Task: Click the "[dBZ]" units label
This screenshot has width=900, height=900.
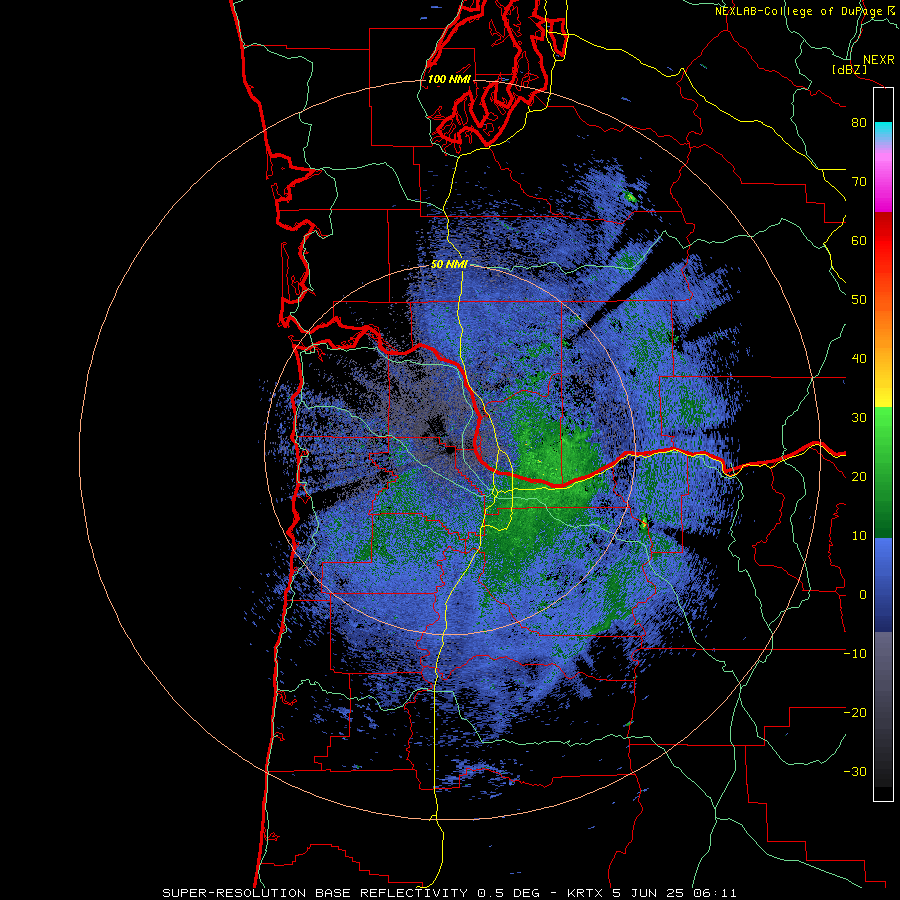Action: click(x=849, y=70)
